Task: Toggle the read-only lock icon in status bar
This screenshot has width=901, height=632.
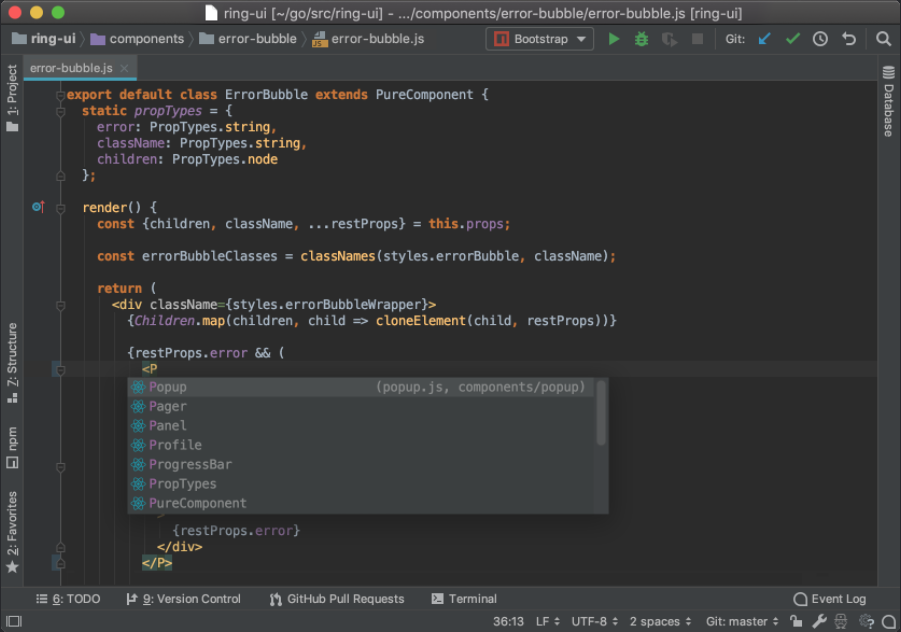Action: tap(796, 621)
